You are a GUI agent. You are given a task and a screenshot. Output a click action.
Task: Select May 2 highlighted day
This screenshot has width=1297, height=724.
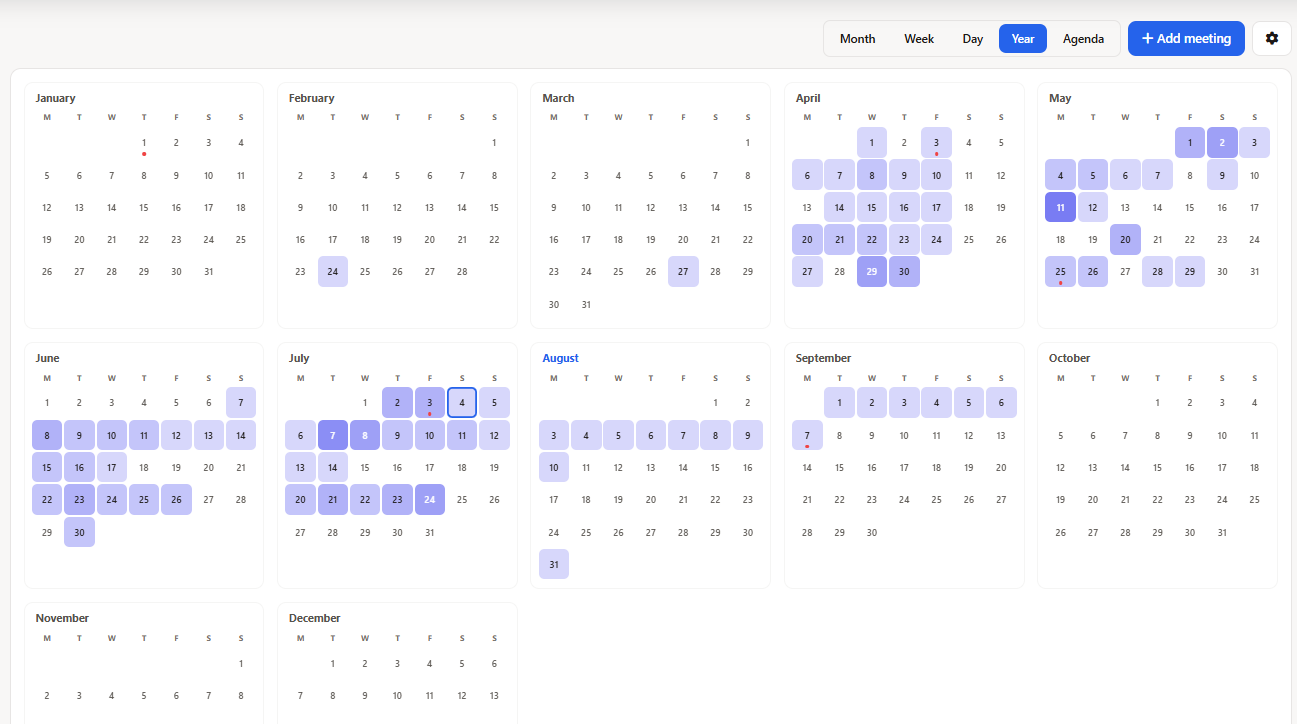coord(1222,143)
